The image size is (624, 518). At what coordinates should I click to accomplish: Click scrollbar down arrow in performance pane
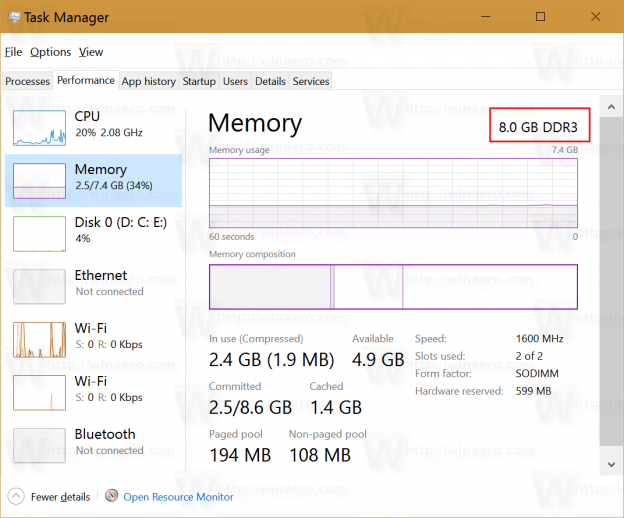tap(611, 464)
